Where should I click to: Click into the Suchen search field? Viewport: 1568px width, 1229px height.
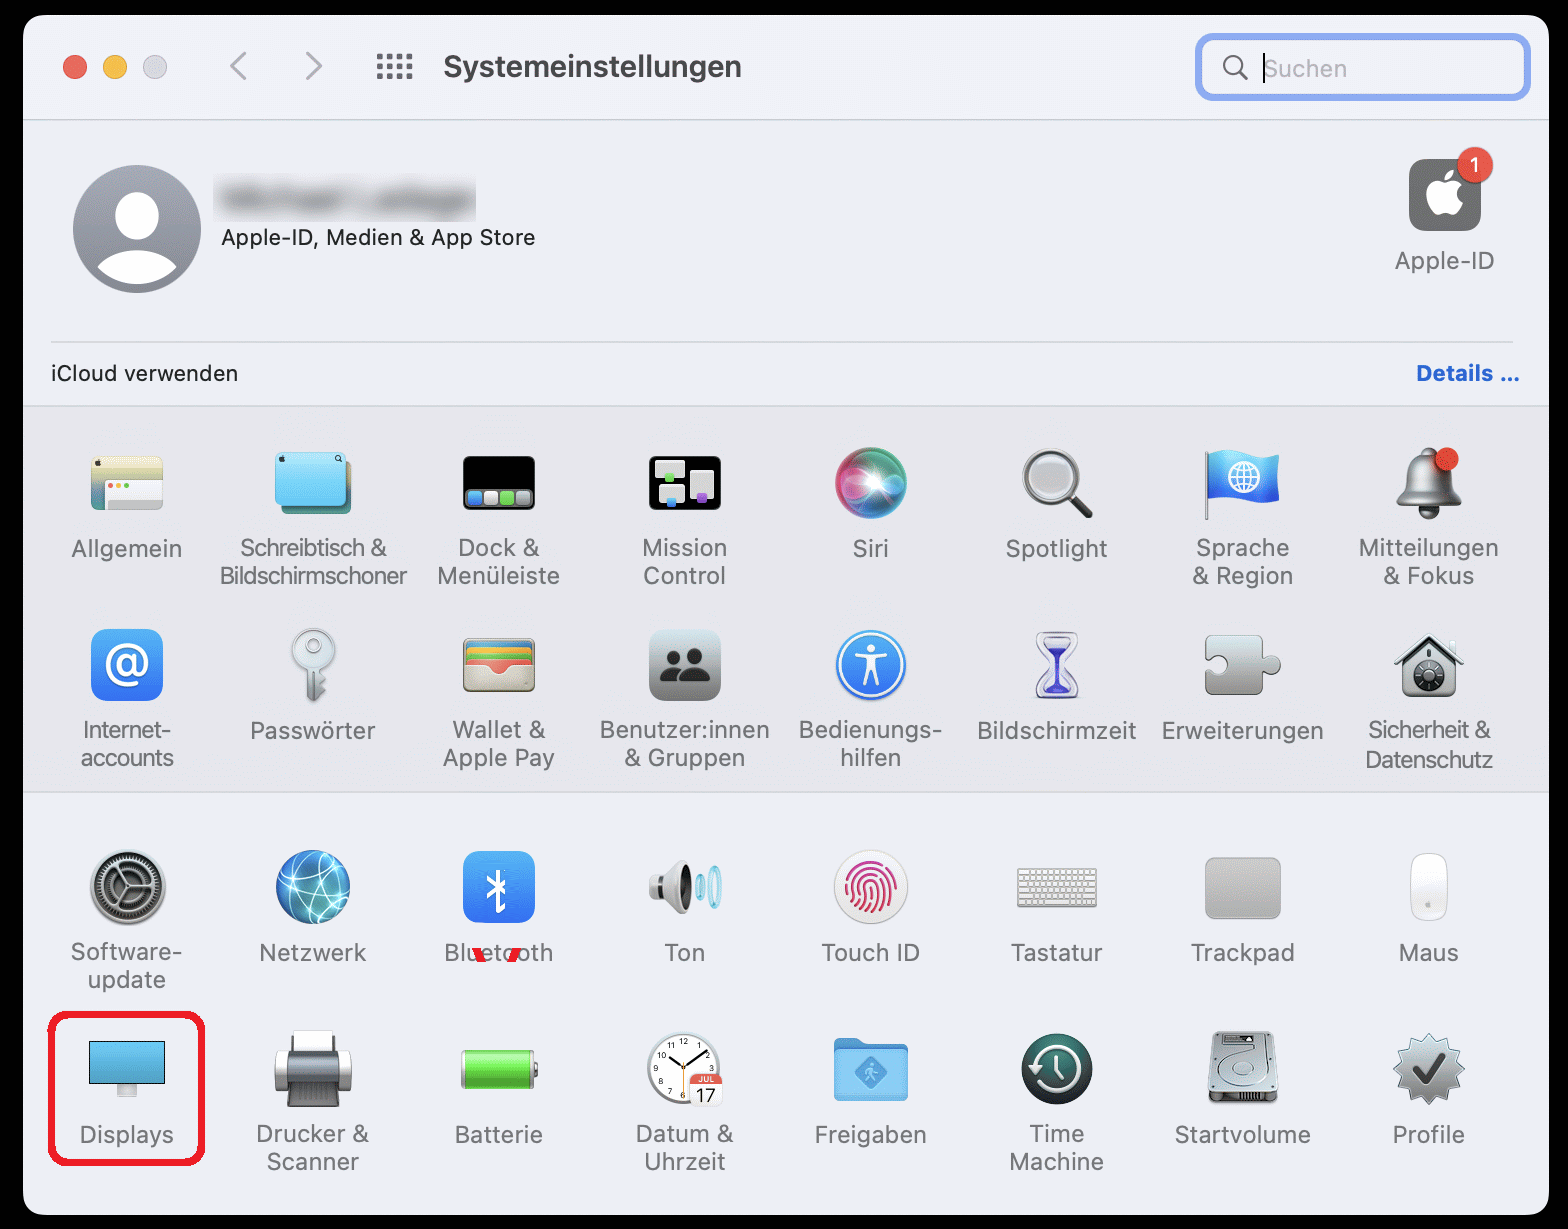pyautogui.click(x=1363, y=67)
